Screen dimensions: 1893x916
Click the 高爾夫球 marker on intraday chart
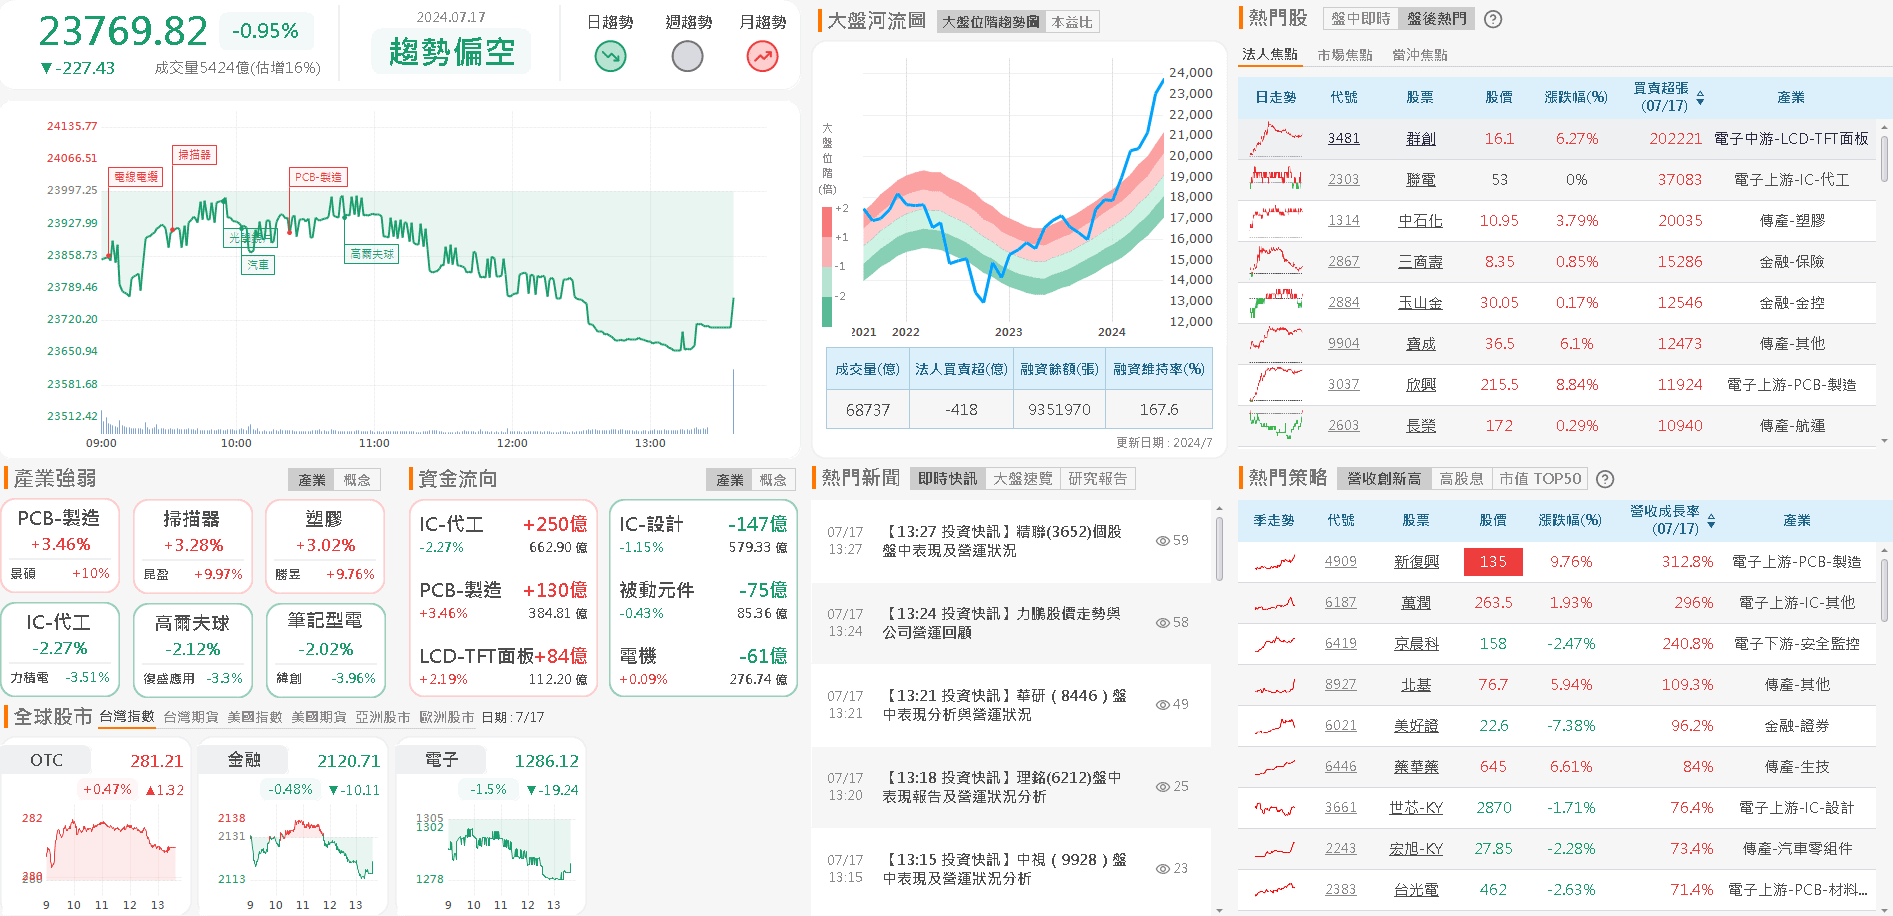(x=372, y=254)
